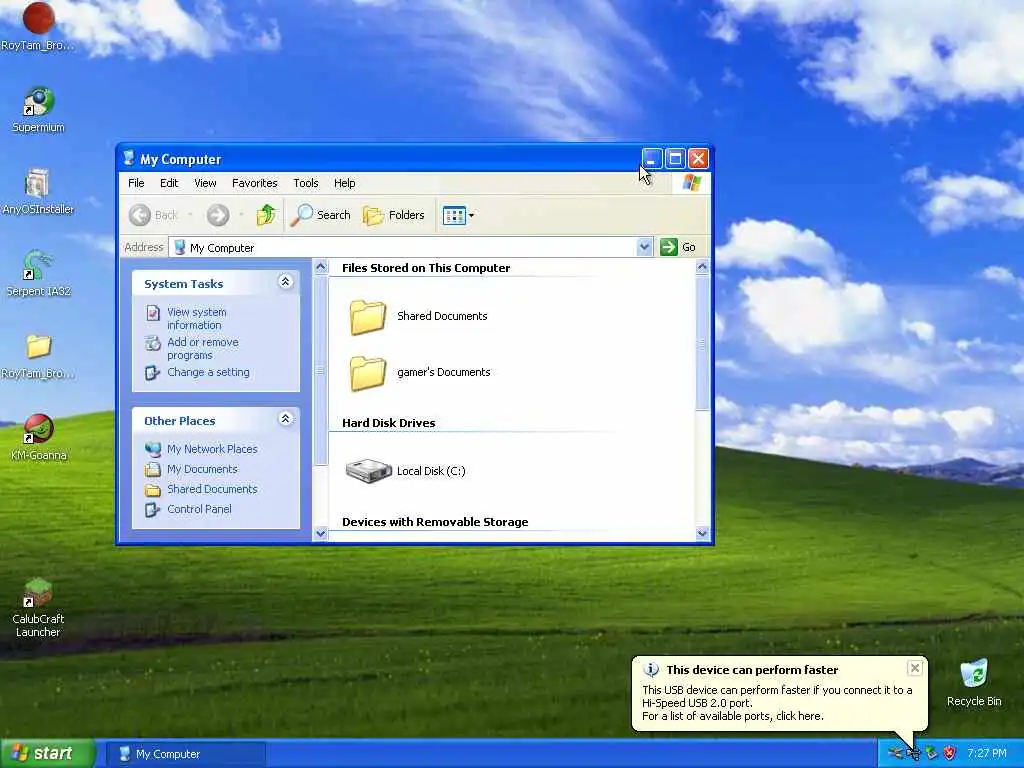
Task: Click the network connection tray icon
Action: (x=895, y=754)
